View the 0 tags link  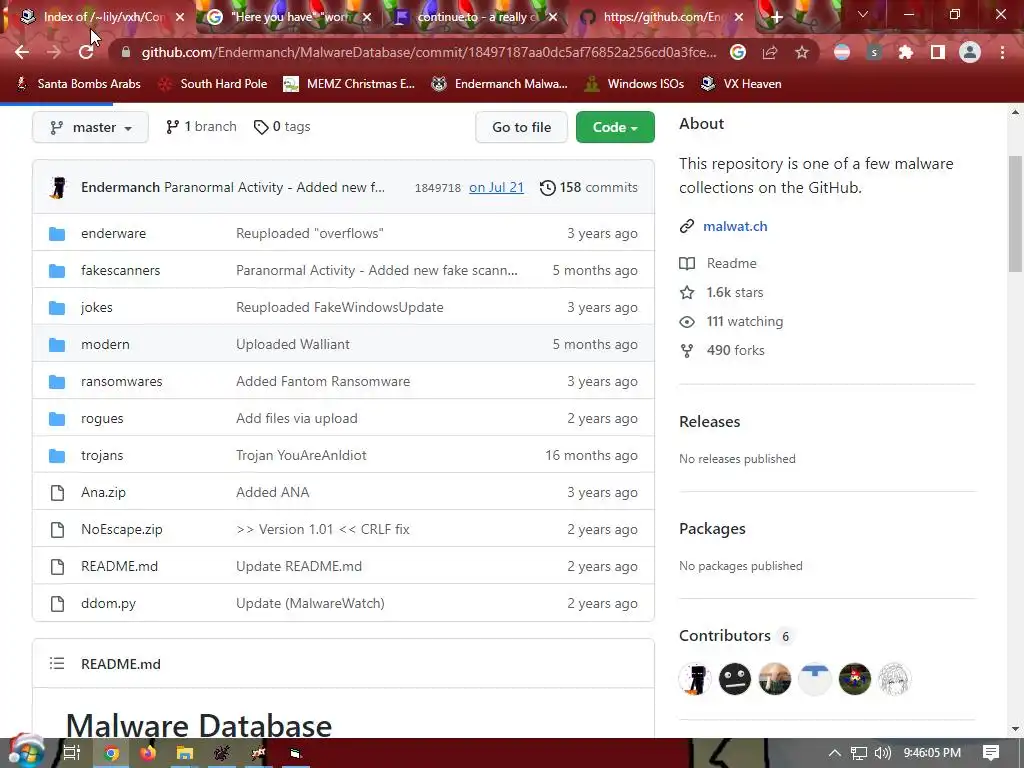(x=282, y=127)
